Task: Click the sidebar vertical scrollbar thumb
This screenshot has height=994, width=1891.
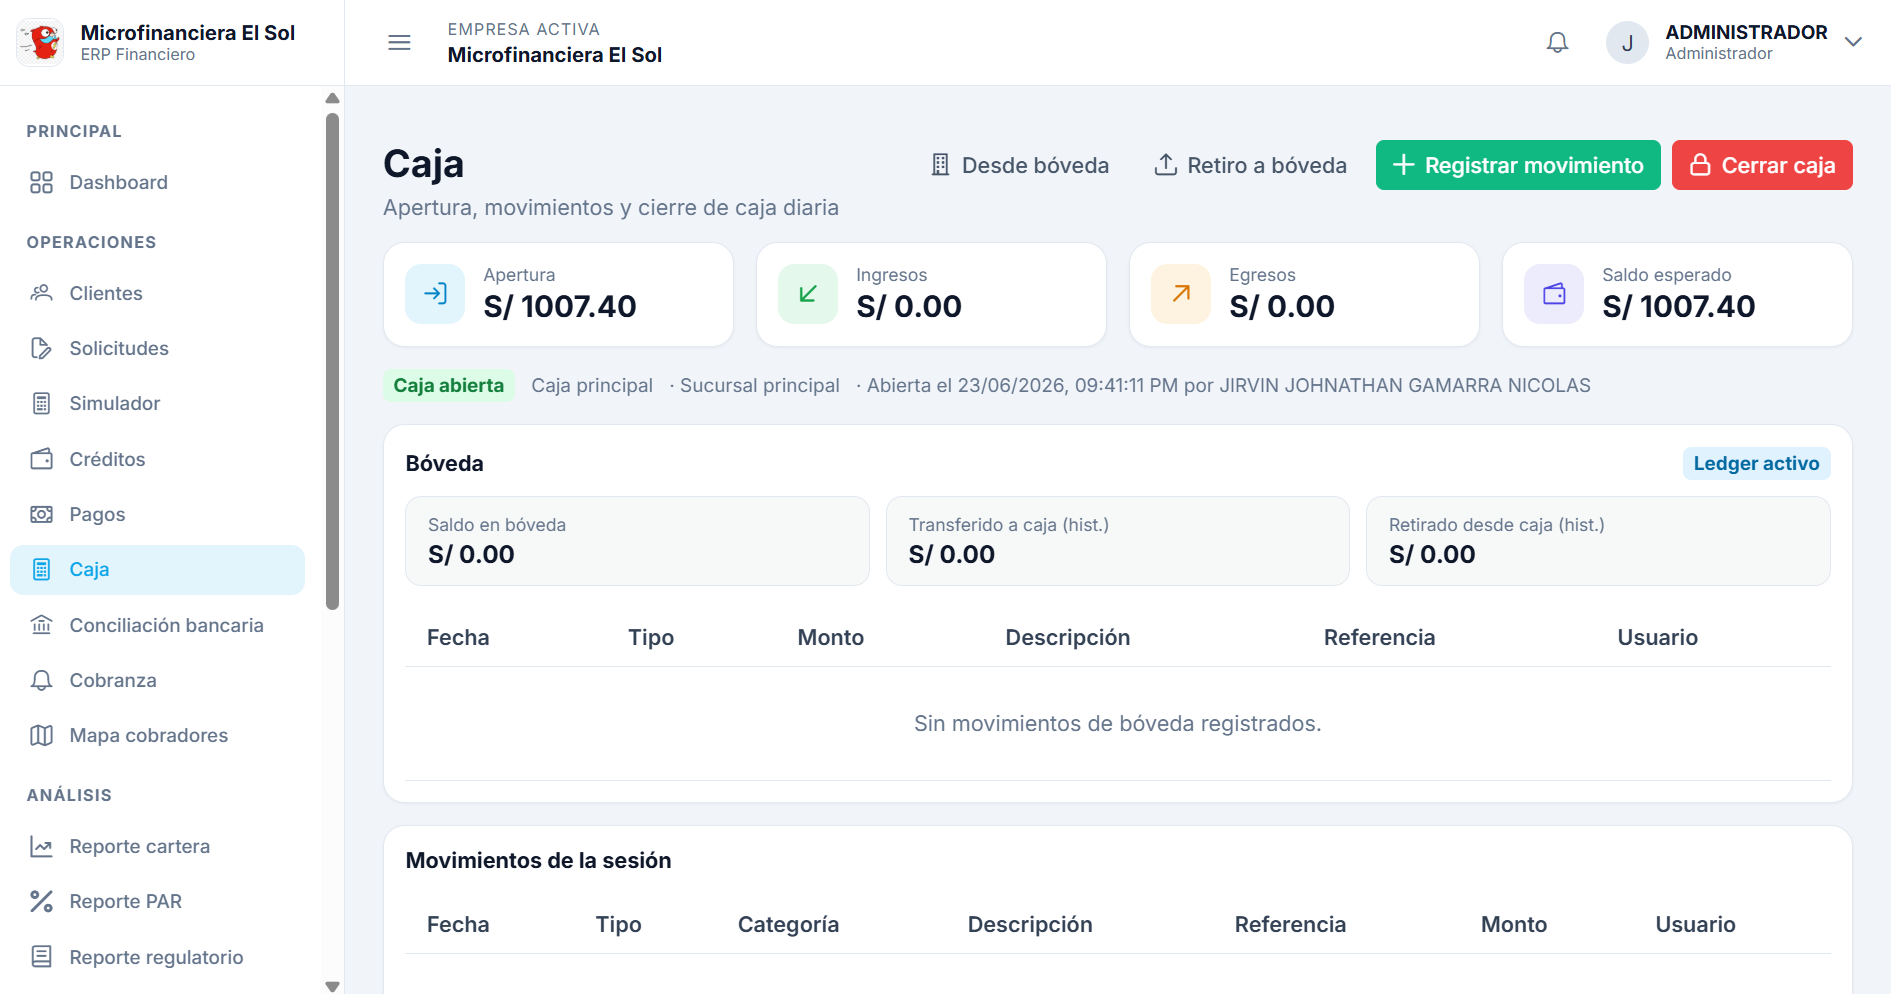Action: click(x=333, y=361)
